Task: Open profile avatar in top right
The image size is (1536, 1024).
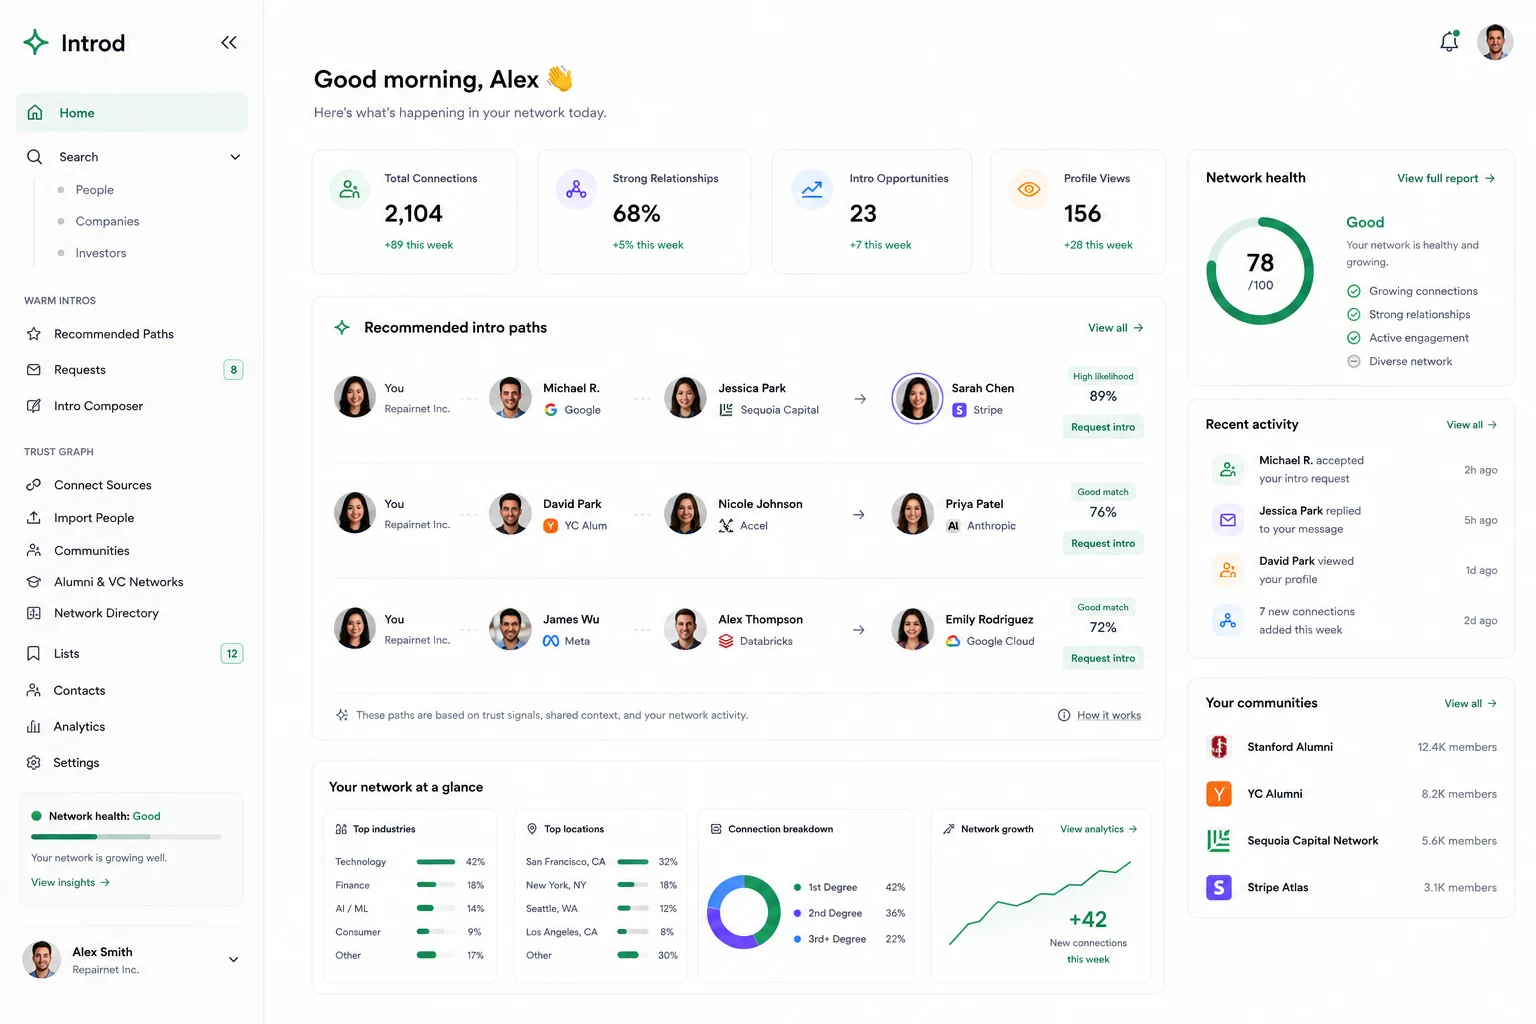Action: 1495,42
